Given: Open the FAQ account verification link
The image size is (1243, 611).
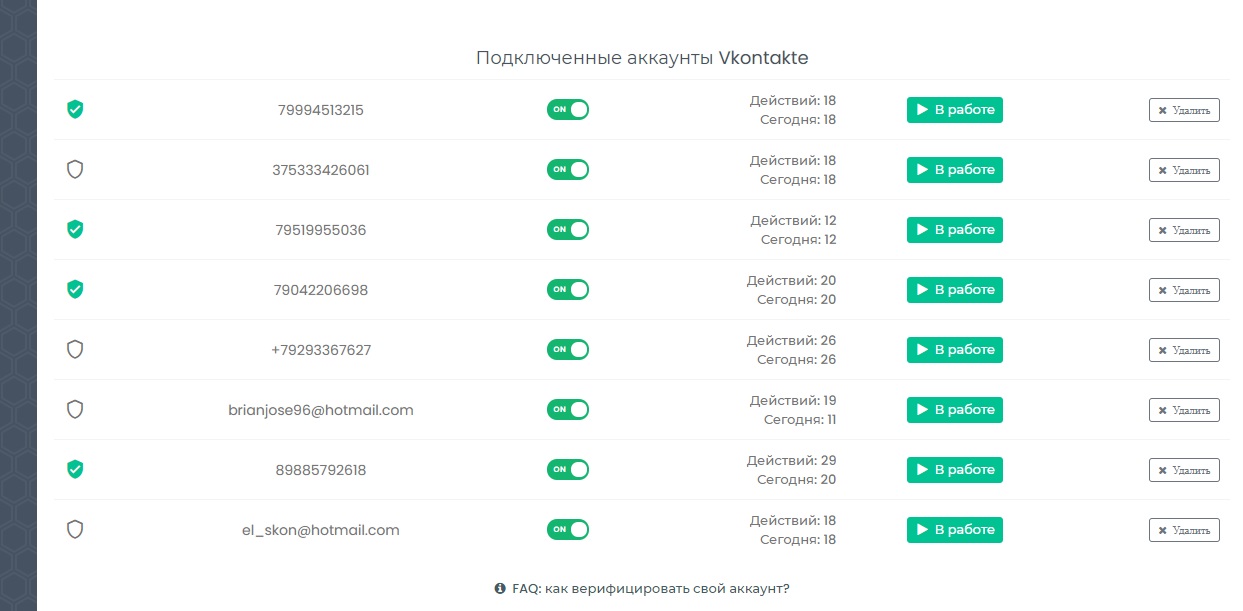Looking at the screenshot, I should point(650,589).
